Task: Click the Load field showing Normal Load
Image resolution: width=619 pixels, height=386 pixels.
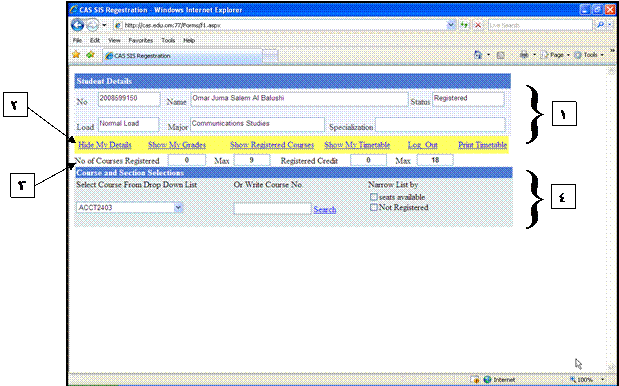Action: [x=128, y=124]
